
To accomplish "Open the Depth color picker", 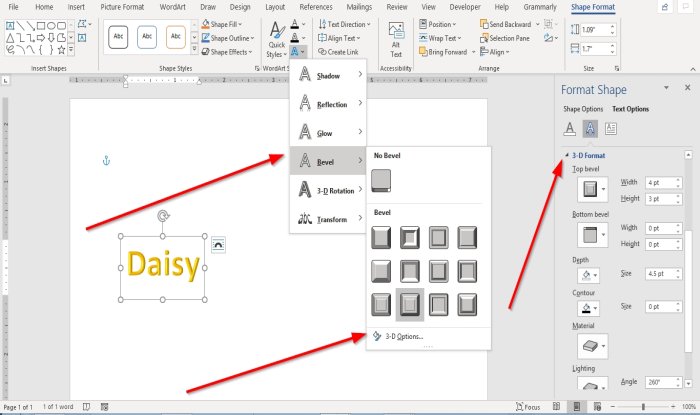I will (x=588, y=275).
